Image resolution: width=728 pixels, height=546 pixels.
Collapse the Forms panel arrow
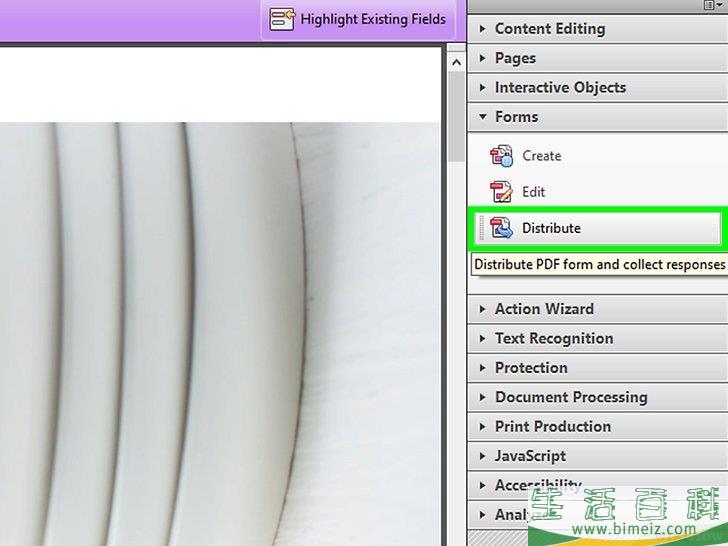[x=482, y=117]
